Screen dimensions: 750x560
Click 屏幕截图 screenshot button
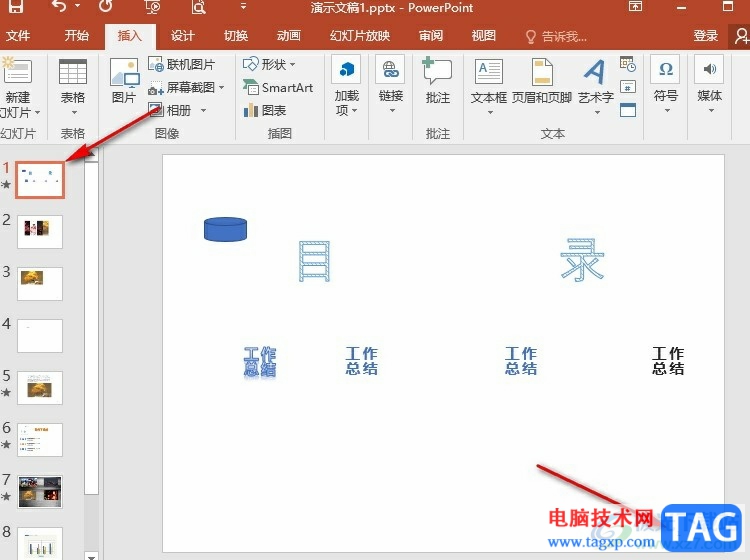click(x=182, y=88)
